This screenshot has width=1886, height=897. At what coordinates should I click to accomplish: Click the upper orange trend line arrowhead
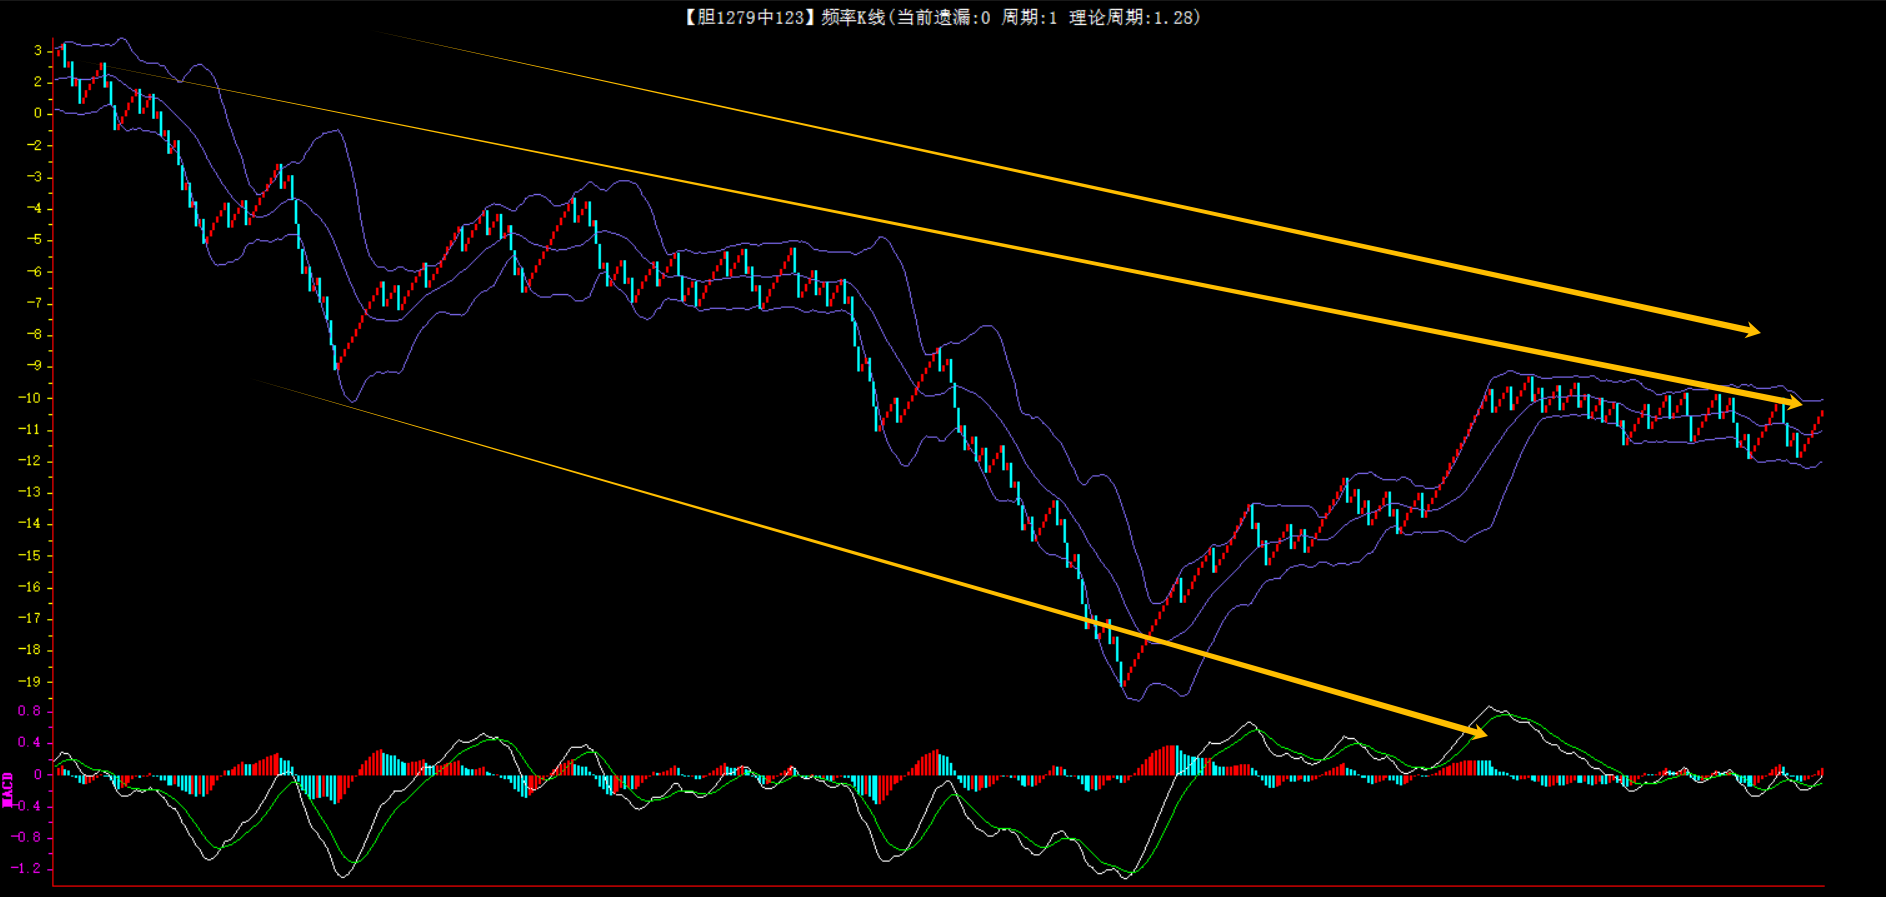(x=1751, y=330)
